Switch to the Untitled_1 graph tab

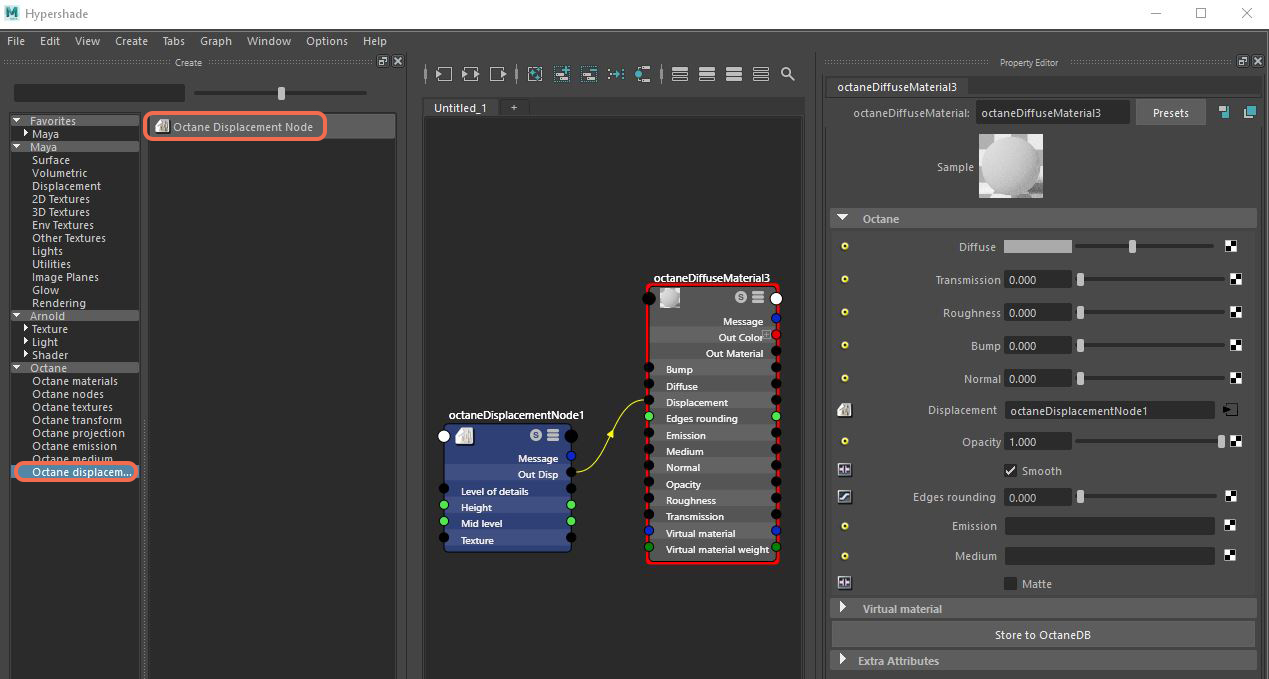pyautogui.click(x=460, y=107)
